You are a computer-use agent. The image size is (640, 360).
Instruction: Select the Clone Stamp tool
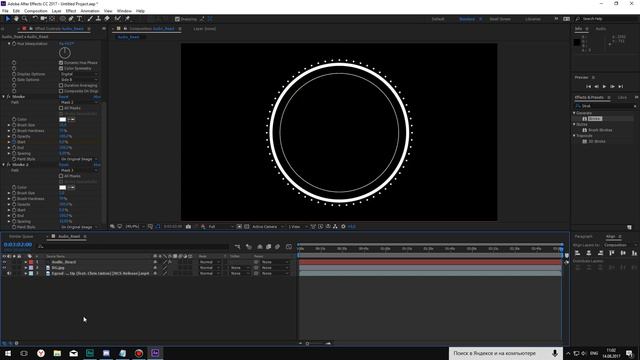coord(98,19)
